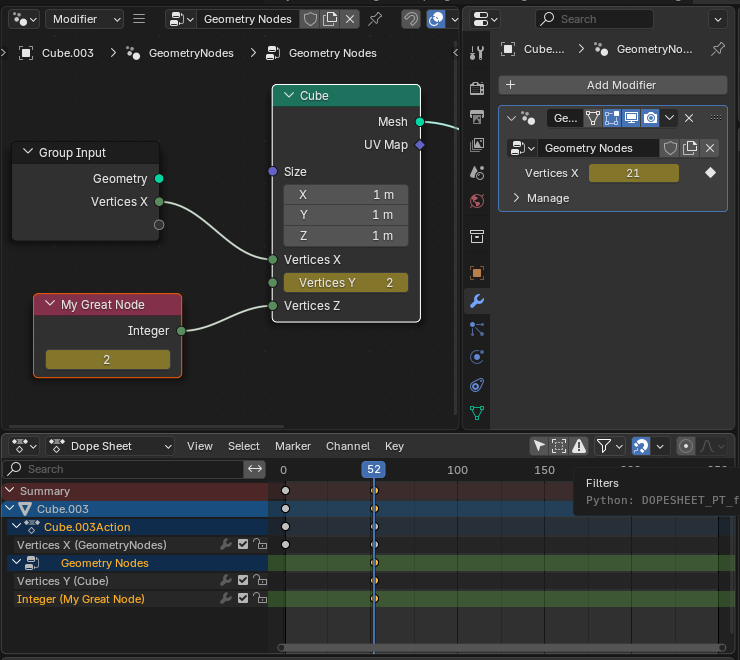Open the World properties tab
740x660 pixels.
click(477, 201)
